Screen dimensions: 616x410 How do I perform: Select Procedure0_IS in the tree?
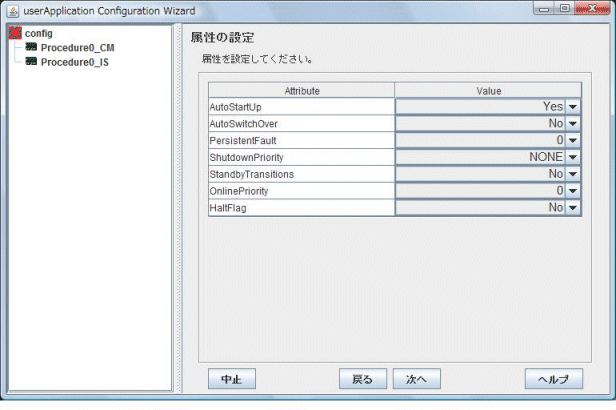[75, 62]
